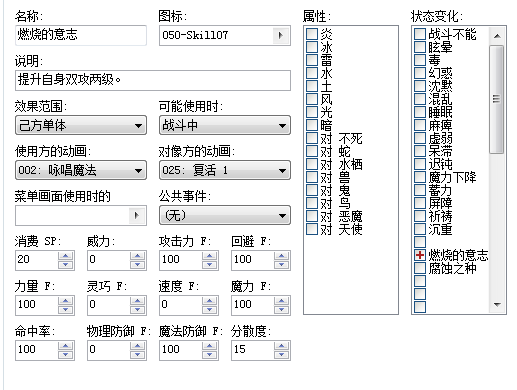This screenshot has width=517, height=390.
Task: Increase the 命中率 value
Action: (x=66, y=346)
